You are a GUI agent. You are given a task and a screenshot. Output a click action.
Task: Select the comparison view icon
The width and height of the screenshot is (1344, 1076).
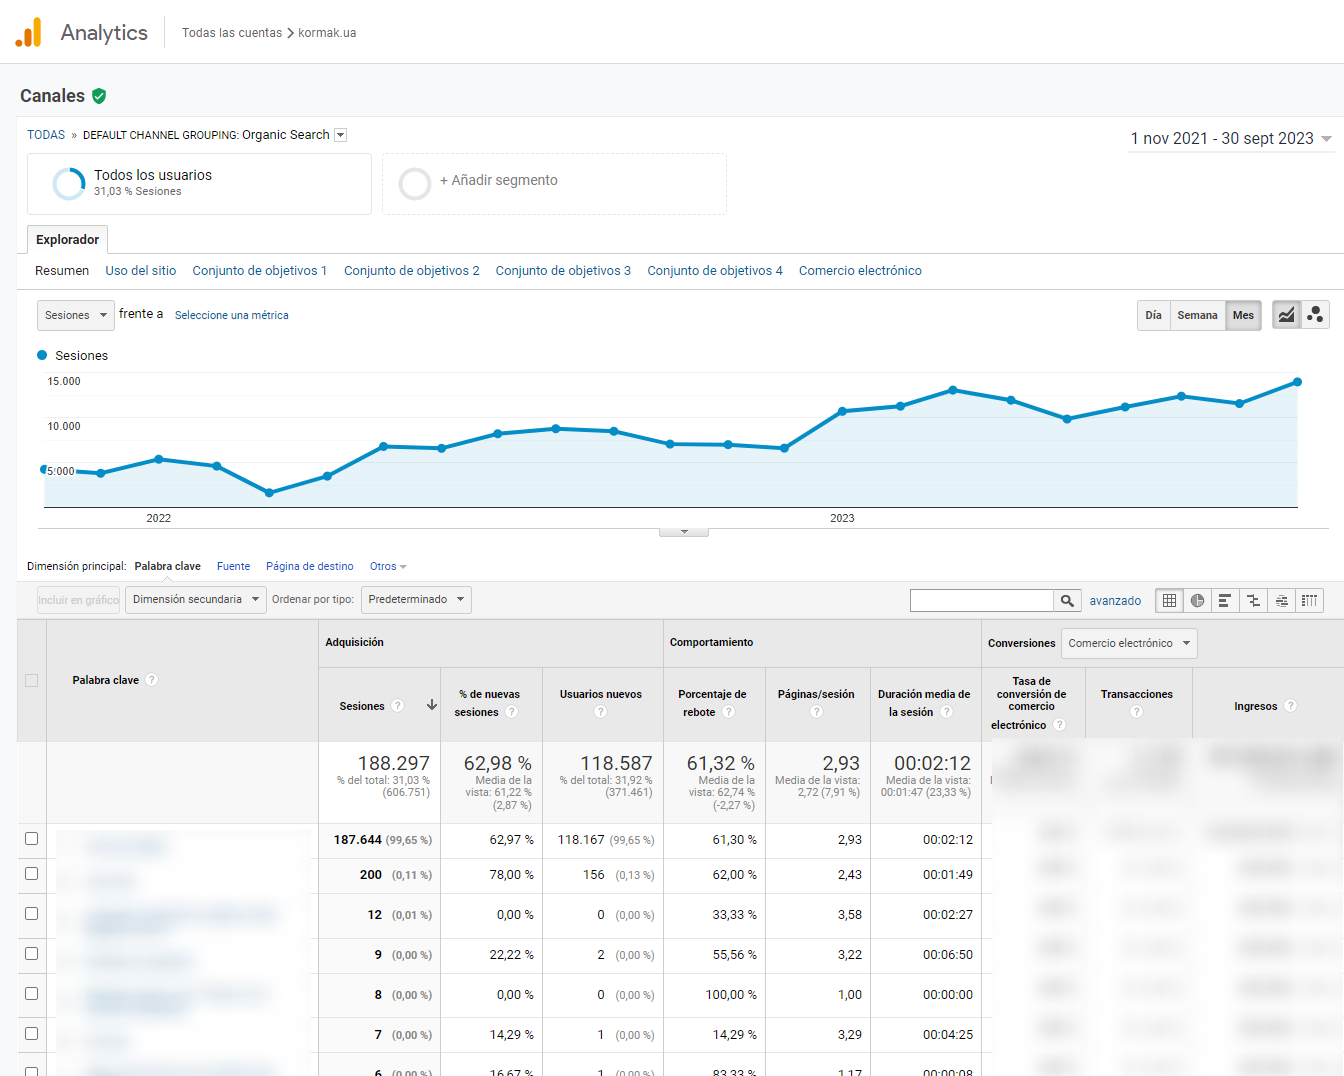click(x=1253, y=601)
